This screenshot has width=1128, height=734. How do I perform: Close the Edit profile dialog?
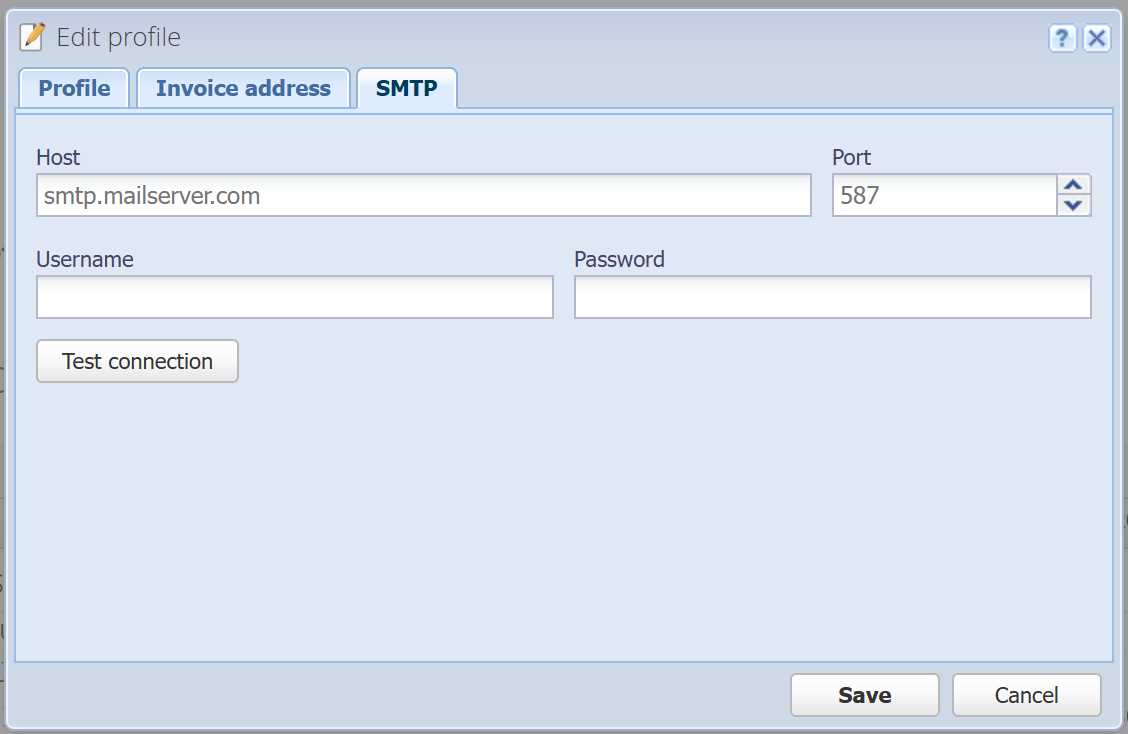tap(1097, 37)
